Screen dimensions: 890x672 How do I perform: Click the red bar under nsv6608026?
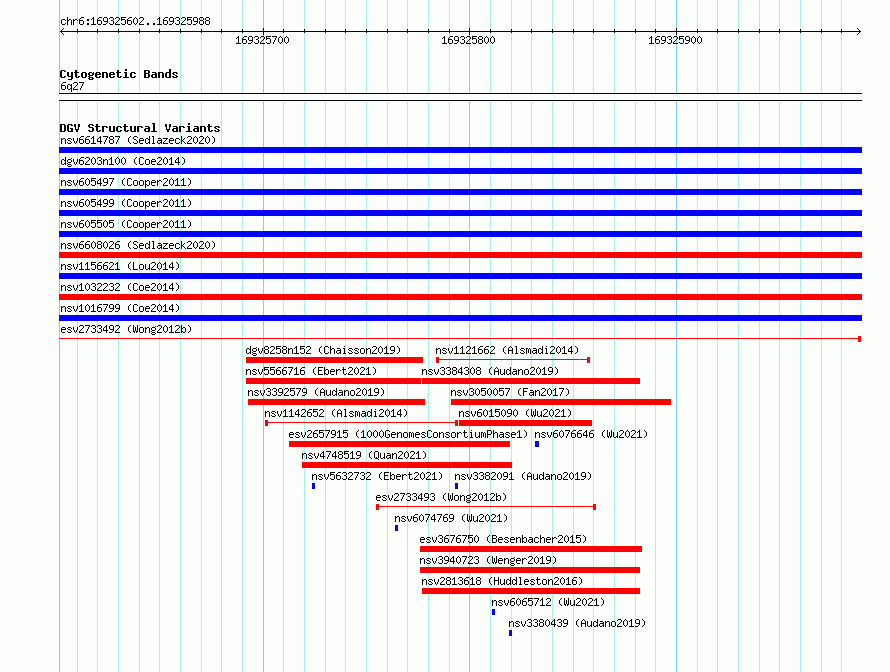(x=460, y=255)
